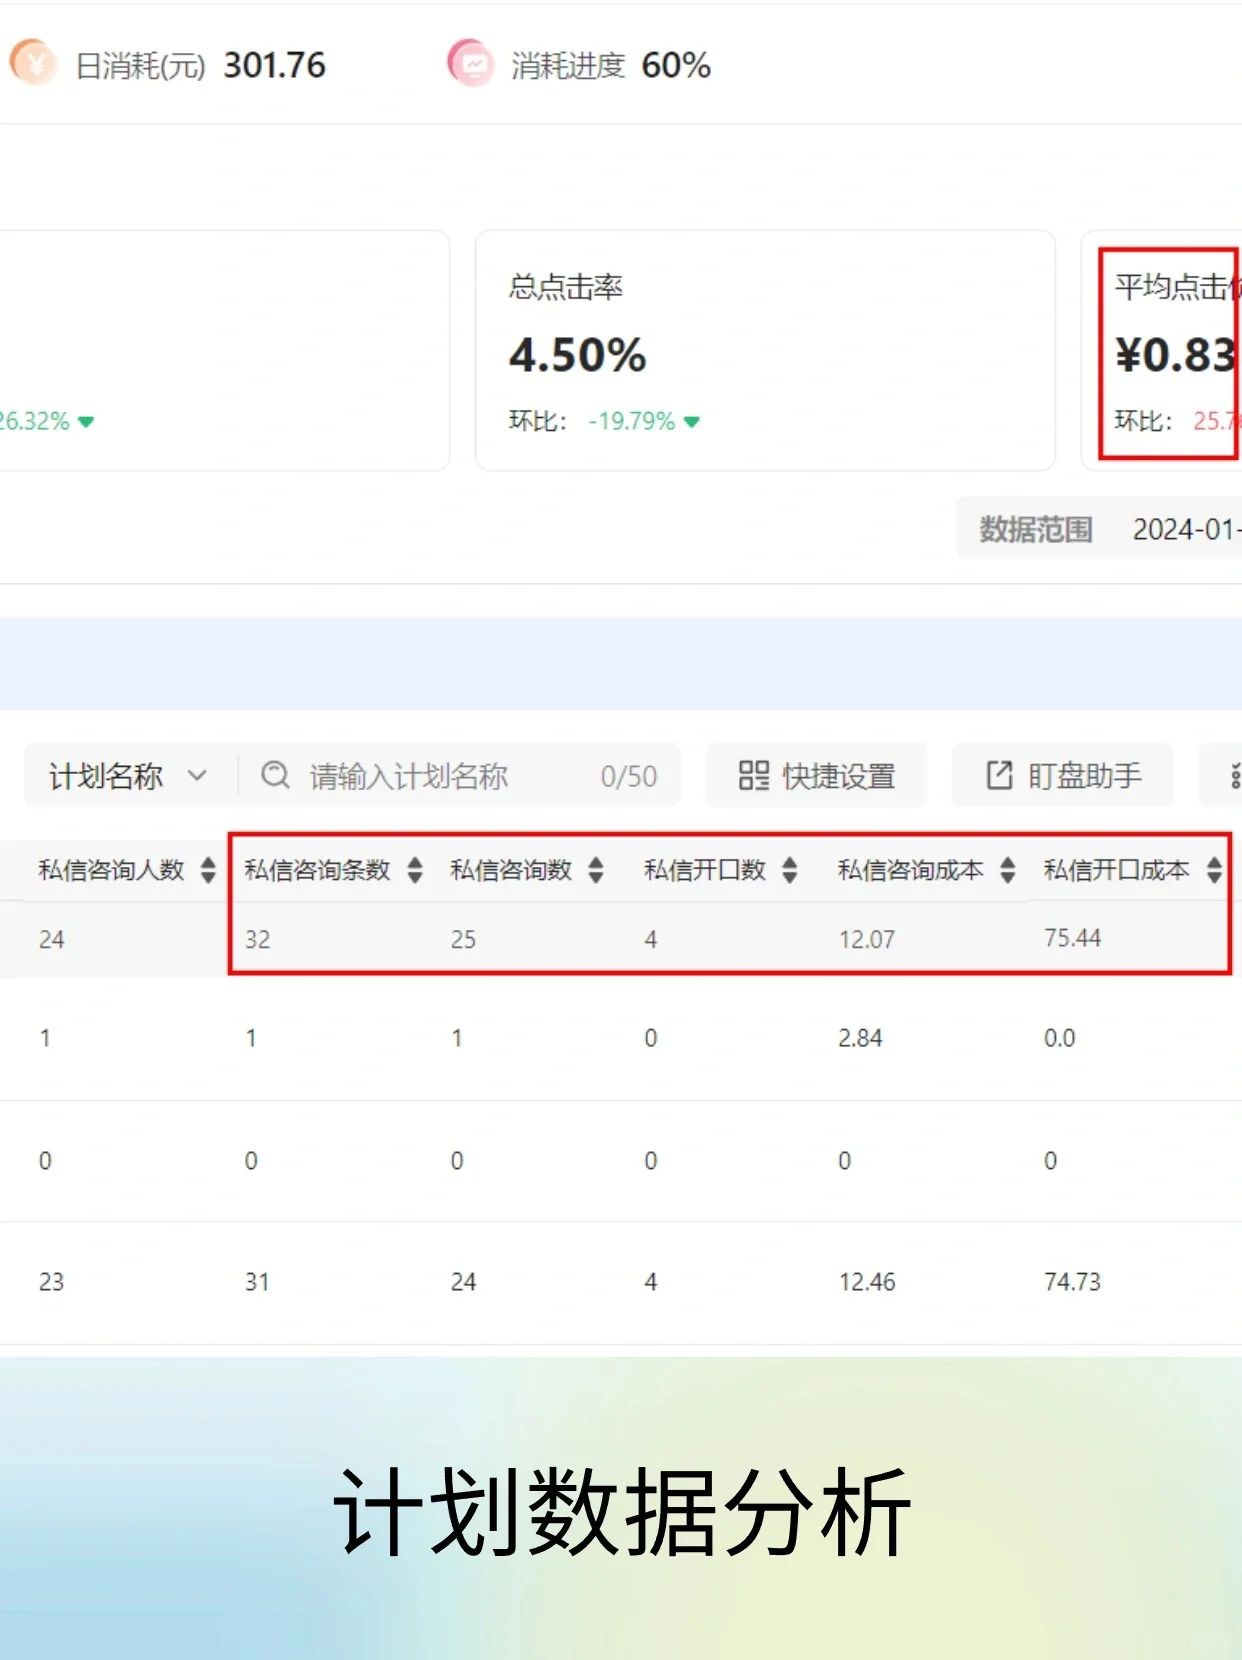Image resolution: width=1242 pixels, height=1660 pixels.
Task: Click the 盯盘助手 external link icon
Action: click(x=999, y=775)
